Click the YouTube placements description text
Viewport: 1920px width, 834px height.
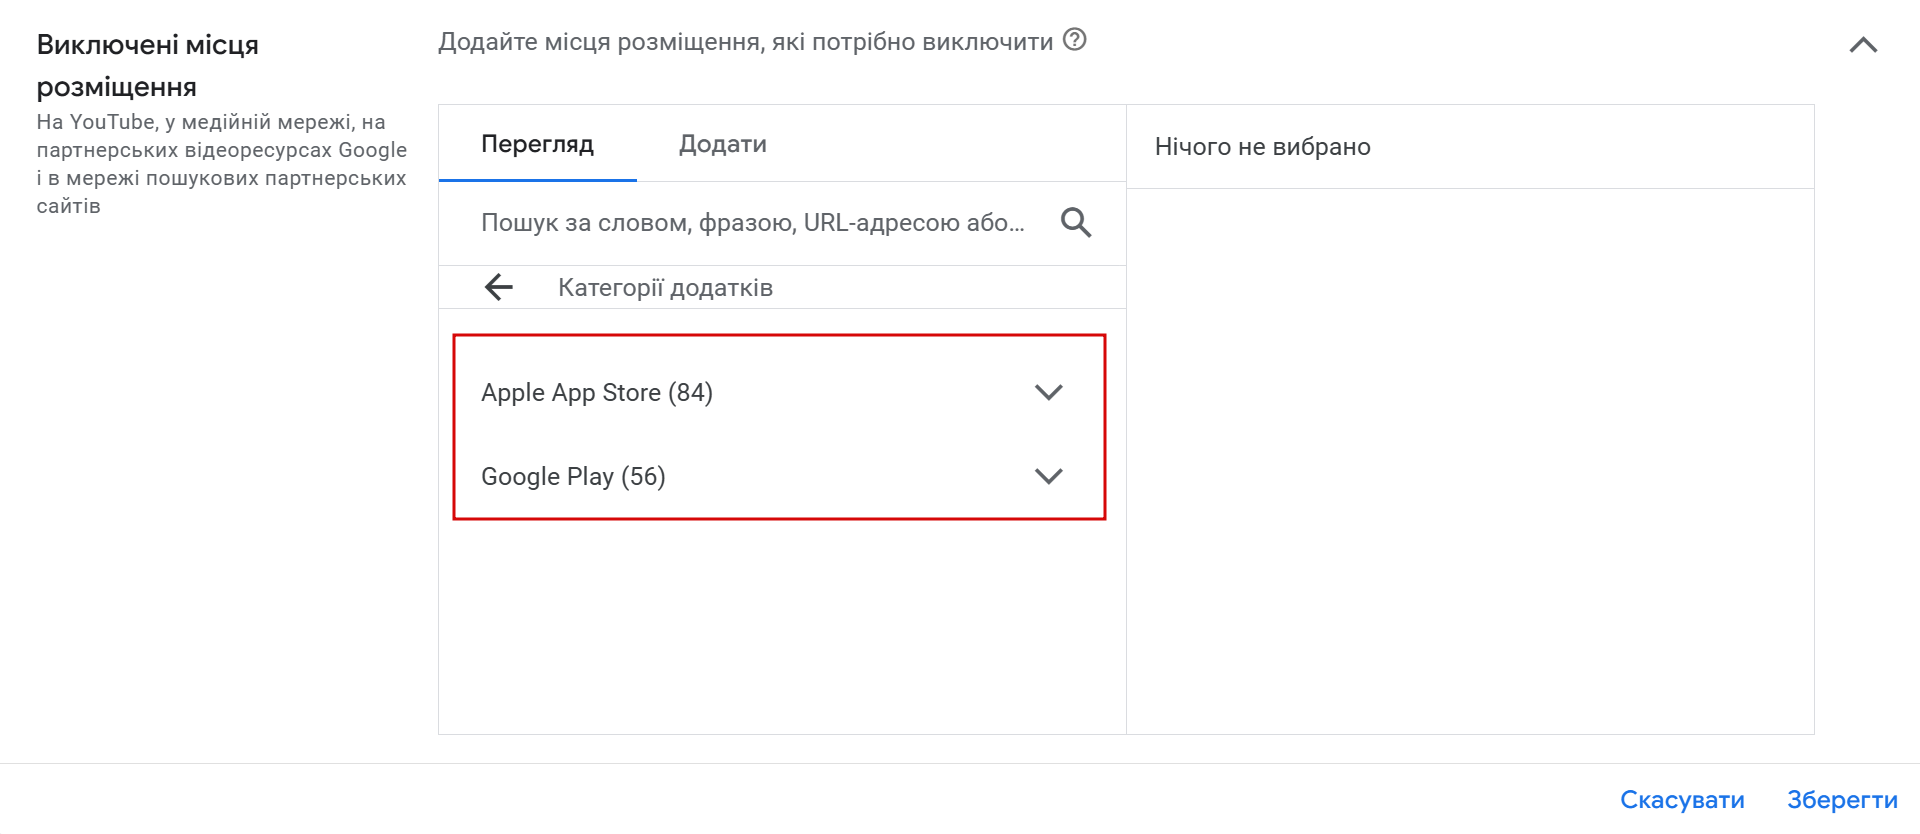coord(221,164)
